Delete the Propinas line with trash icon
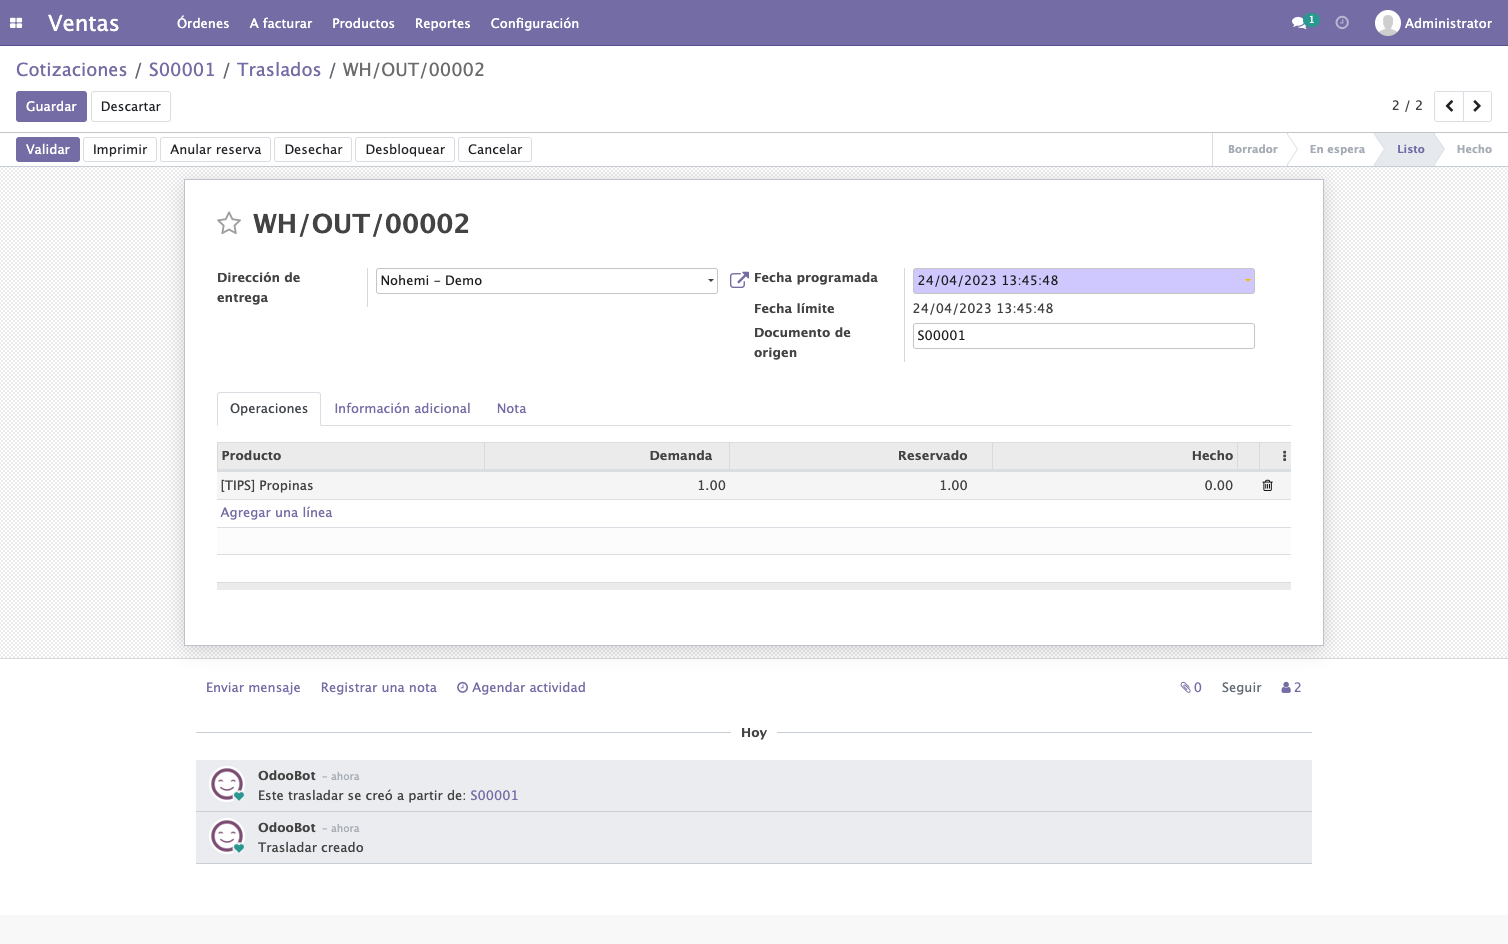Image resolution: width=1508 pixels, height=944 pixels. tap(1267, 485)
